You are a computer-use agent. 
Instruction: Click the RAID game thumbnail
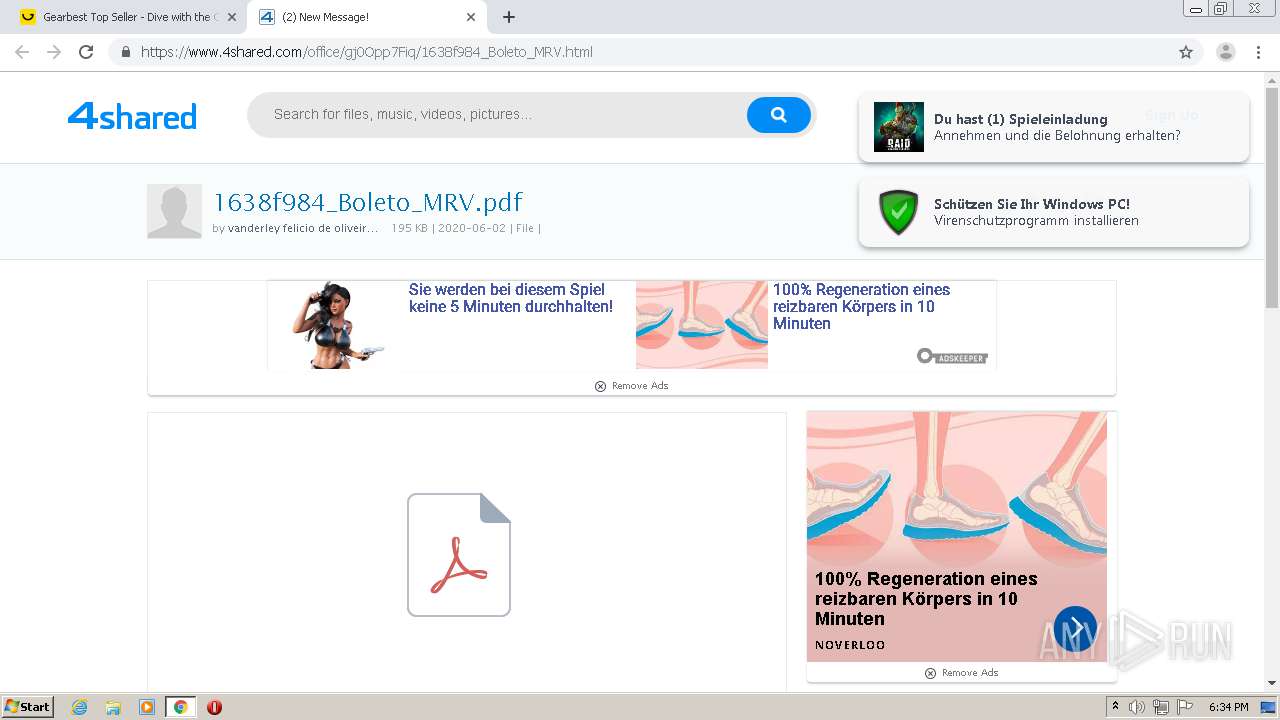point(898,127)
